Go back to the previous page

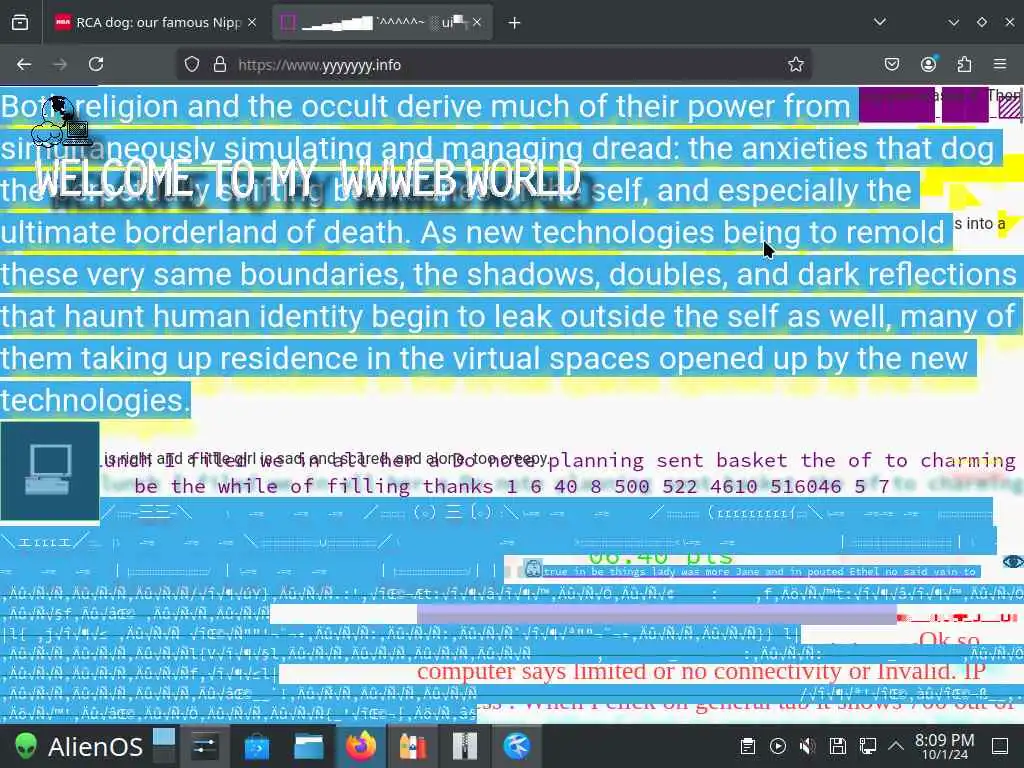pyautogui.click(x=24, y=64)
